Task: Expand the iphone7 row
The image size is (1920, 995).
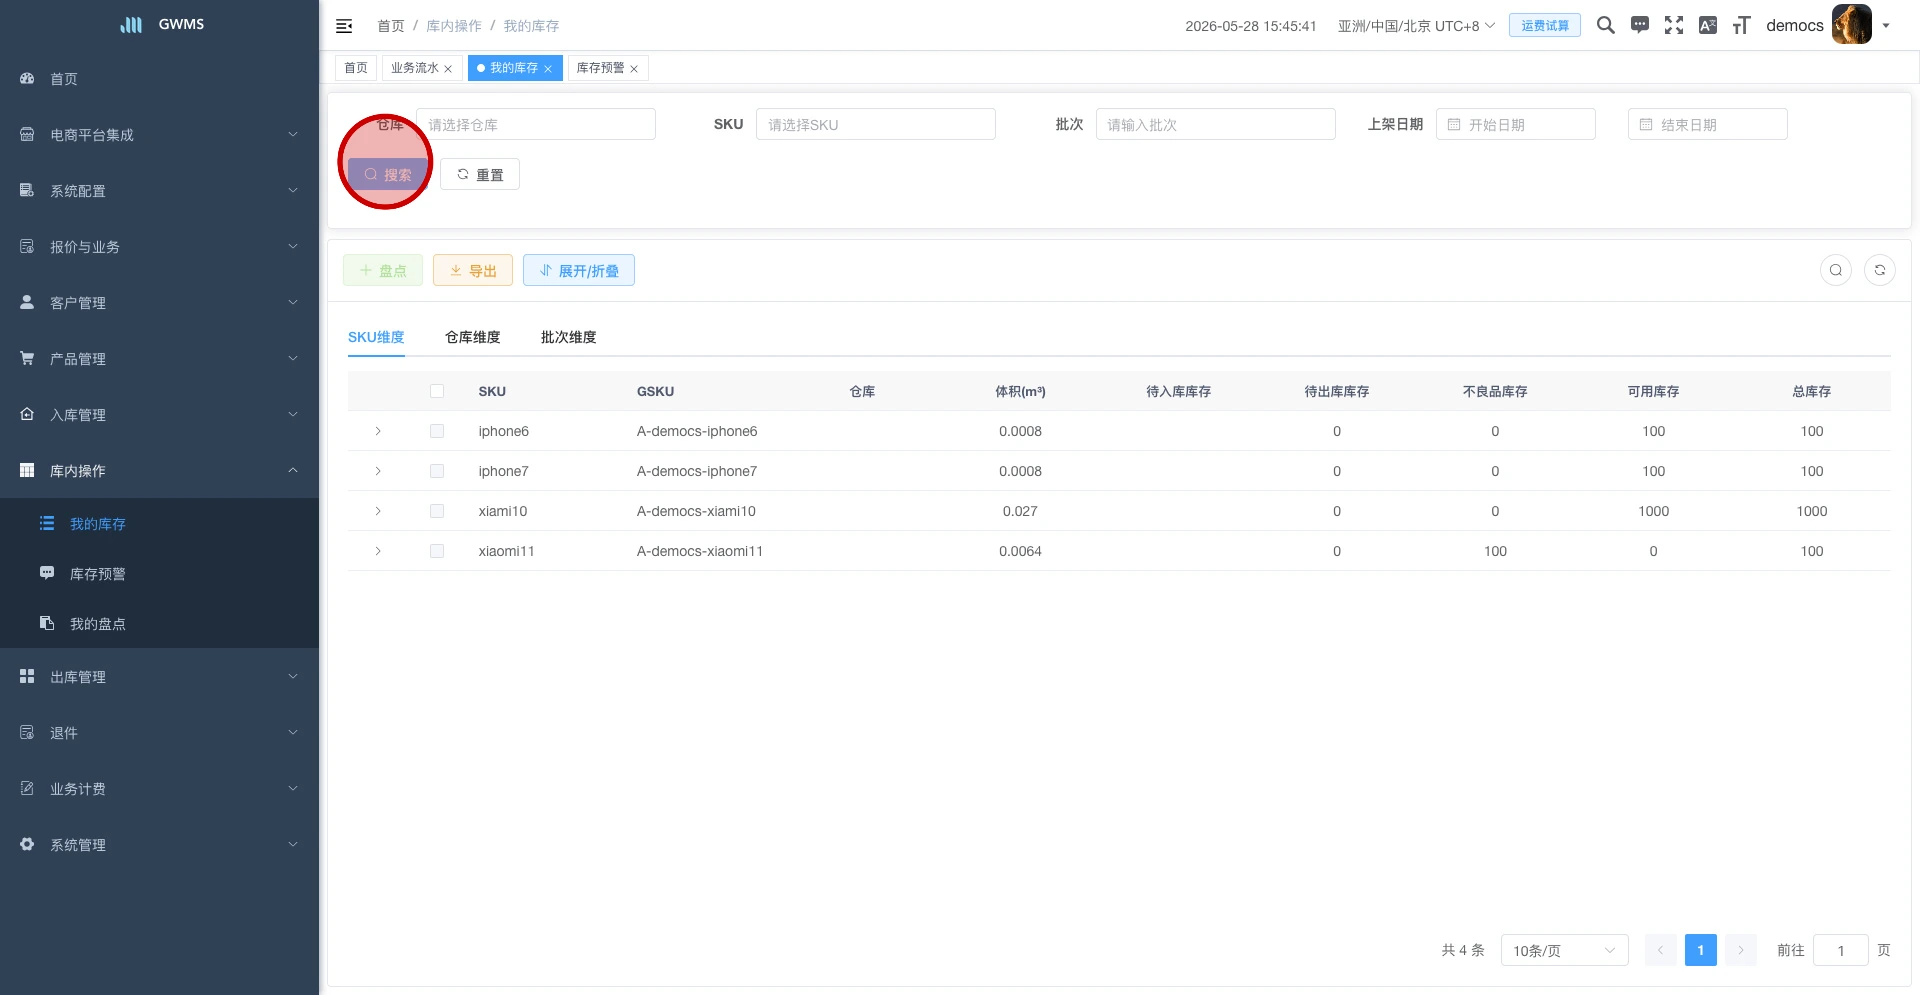Action: point(378,471)
